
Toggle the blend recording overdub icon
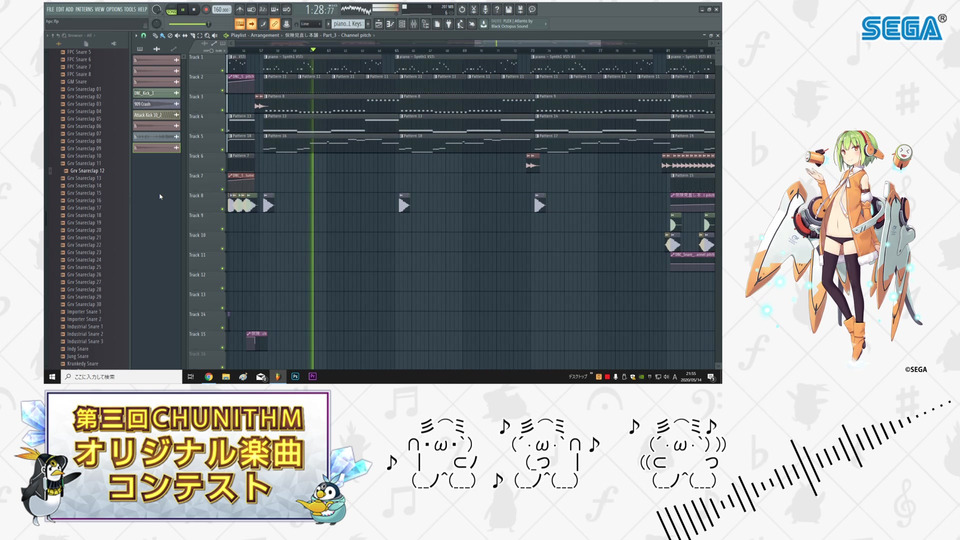coord(274,9)
